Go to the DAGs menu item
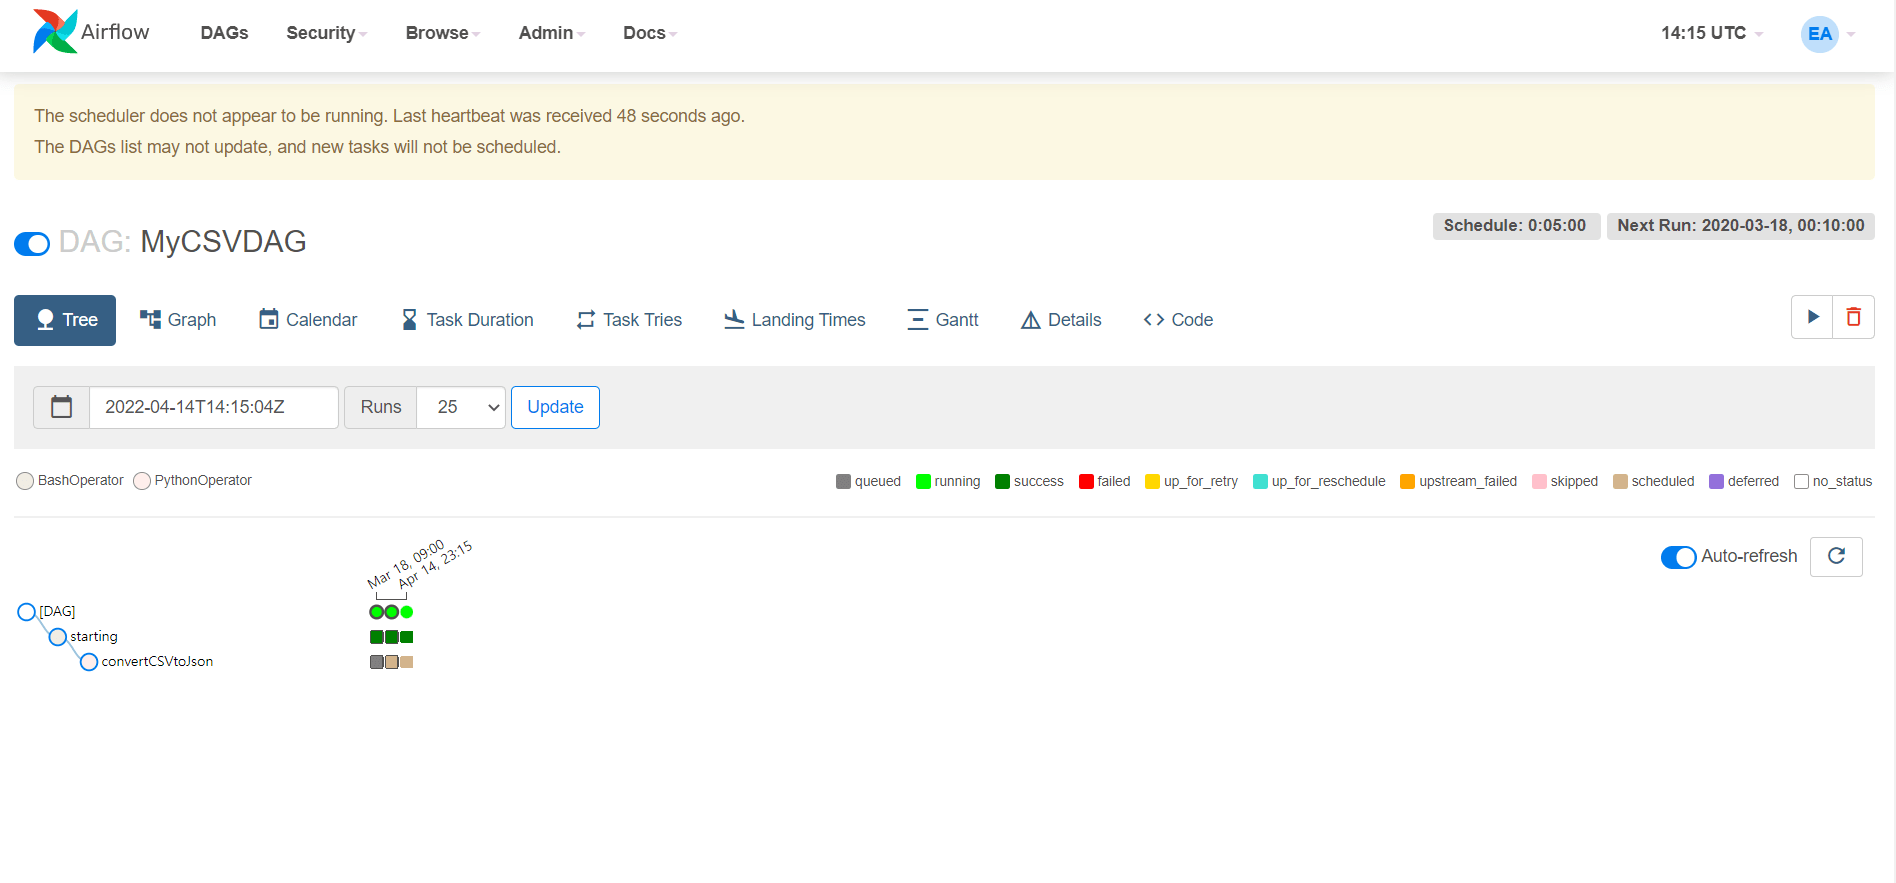Viewport: 1896px width, 883px height. pos(224,33)
